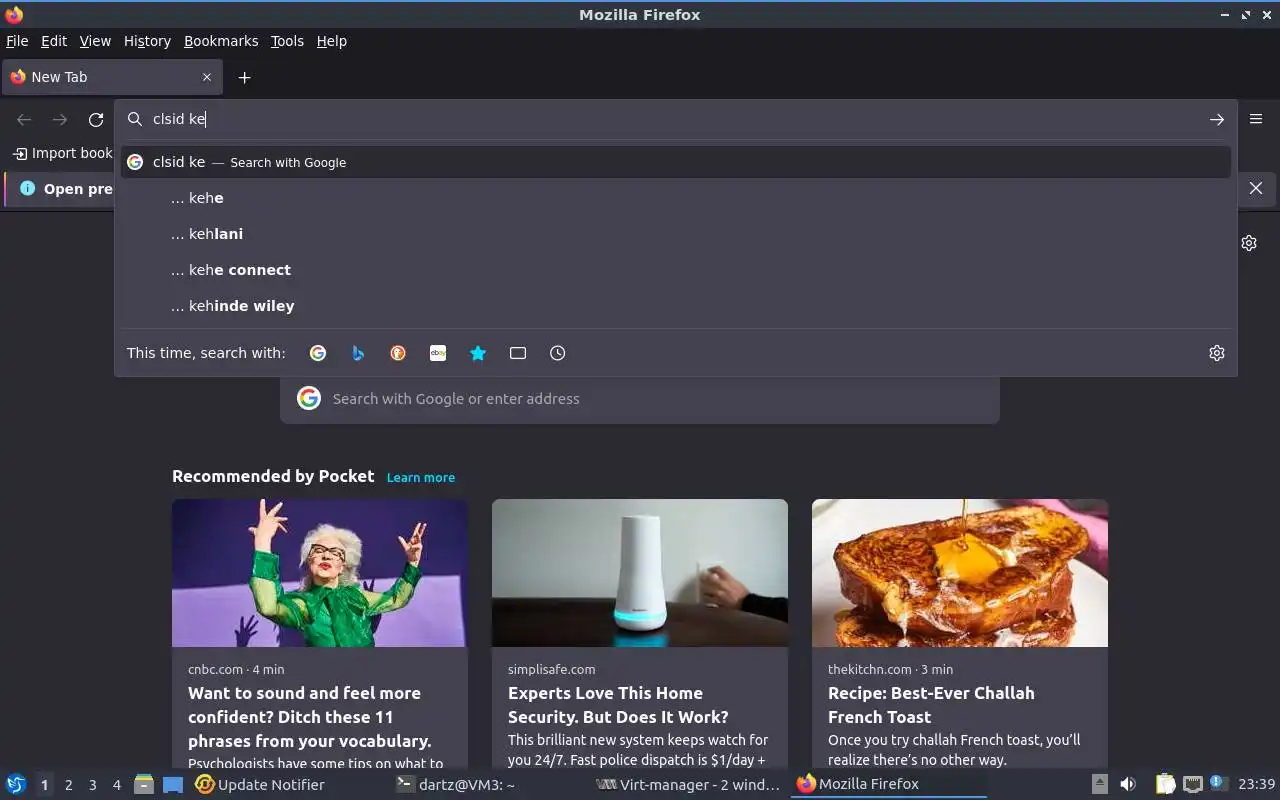The width and height of the screenshot is (1280, 800).
Task: Focus the page's Search with Google box
Action: coord(640,398)
